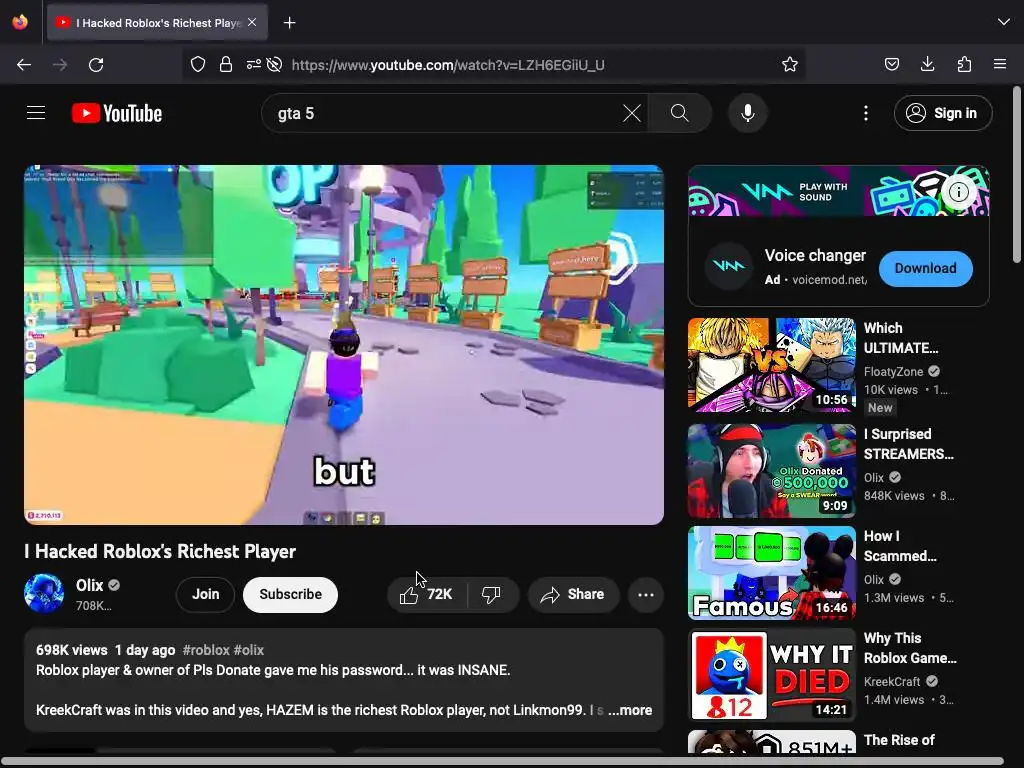Viewport: 1024px width, 768px height.
Task: Open ad info icon on banner
Action: coord(959,192)
